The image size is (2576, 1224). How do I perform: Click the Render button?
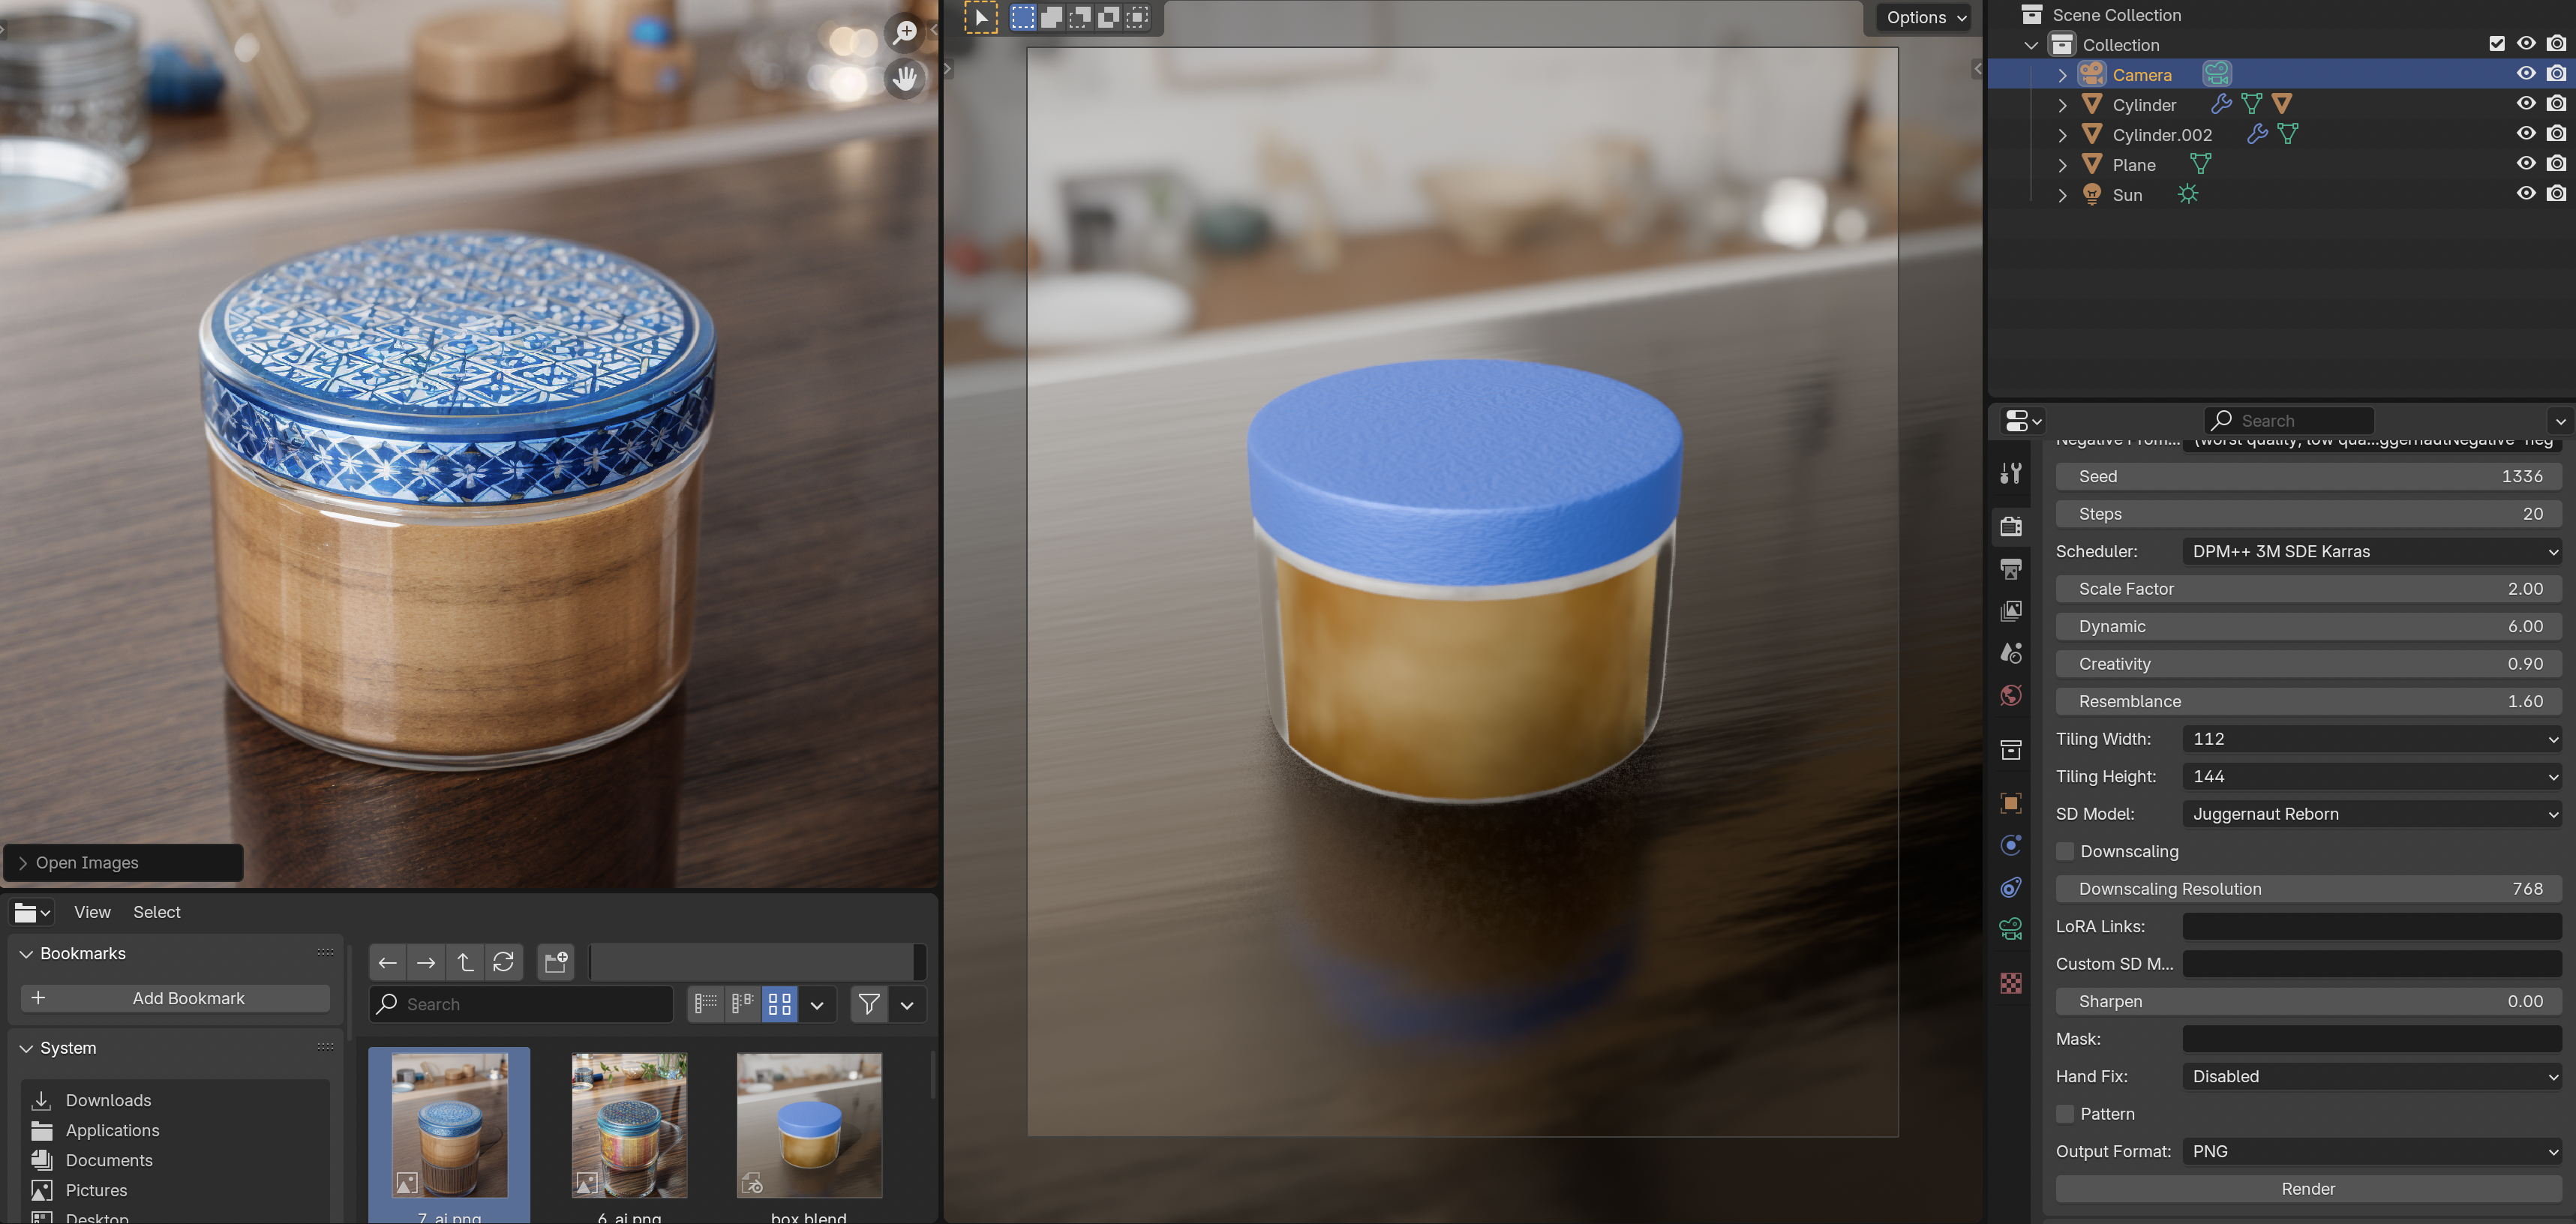point(2307,1188)
